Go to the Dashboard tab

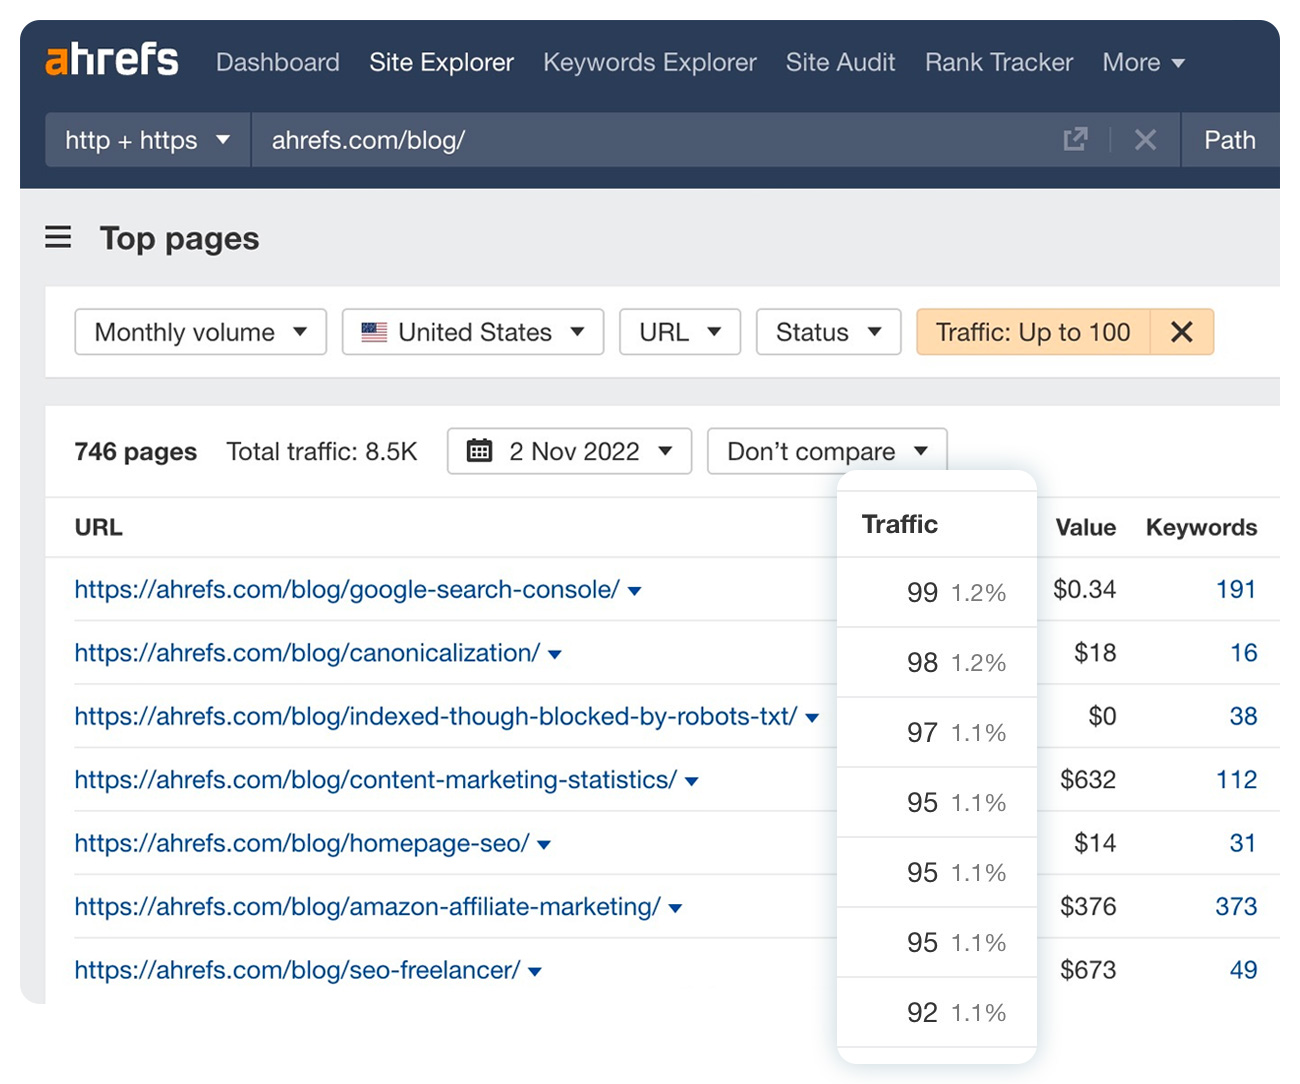pyautogui.click(x=277, y=62)
